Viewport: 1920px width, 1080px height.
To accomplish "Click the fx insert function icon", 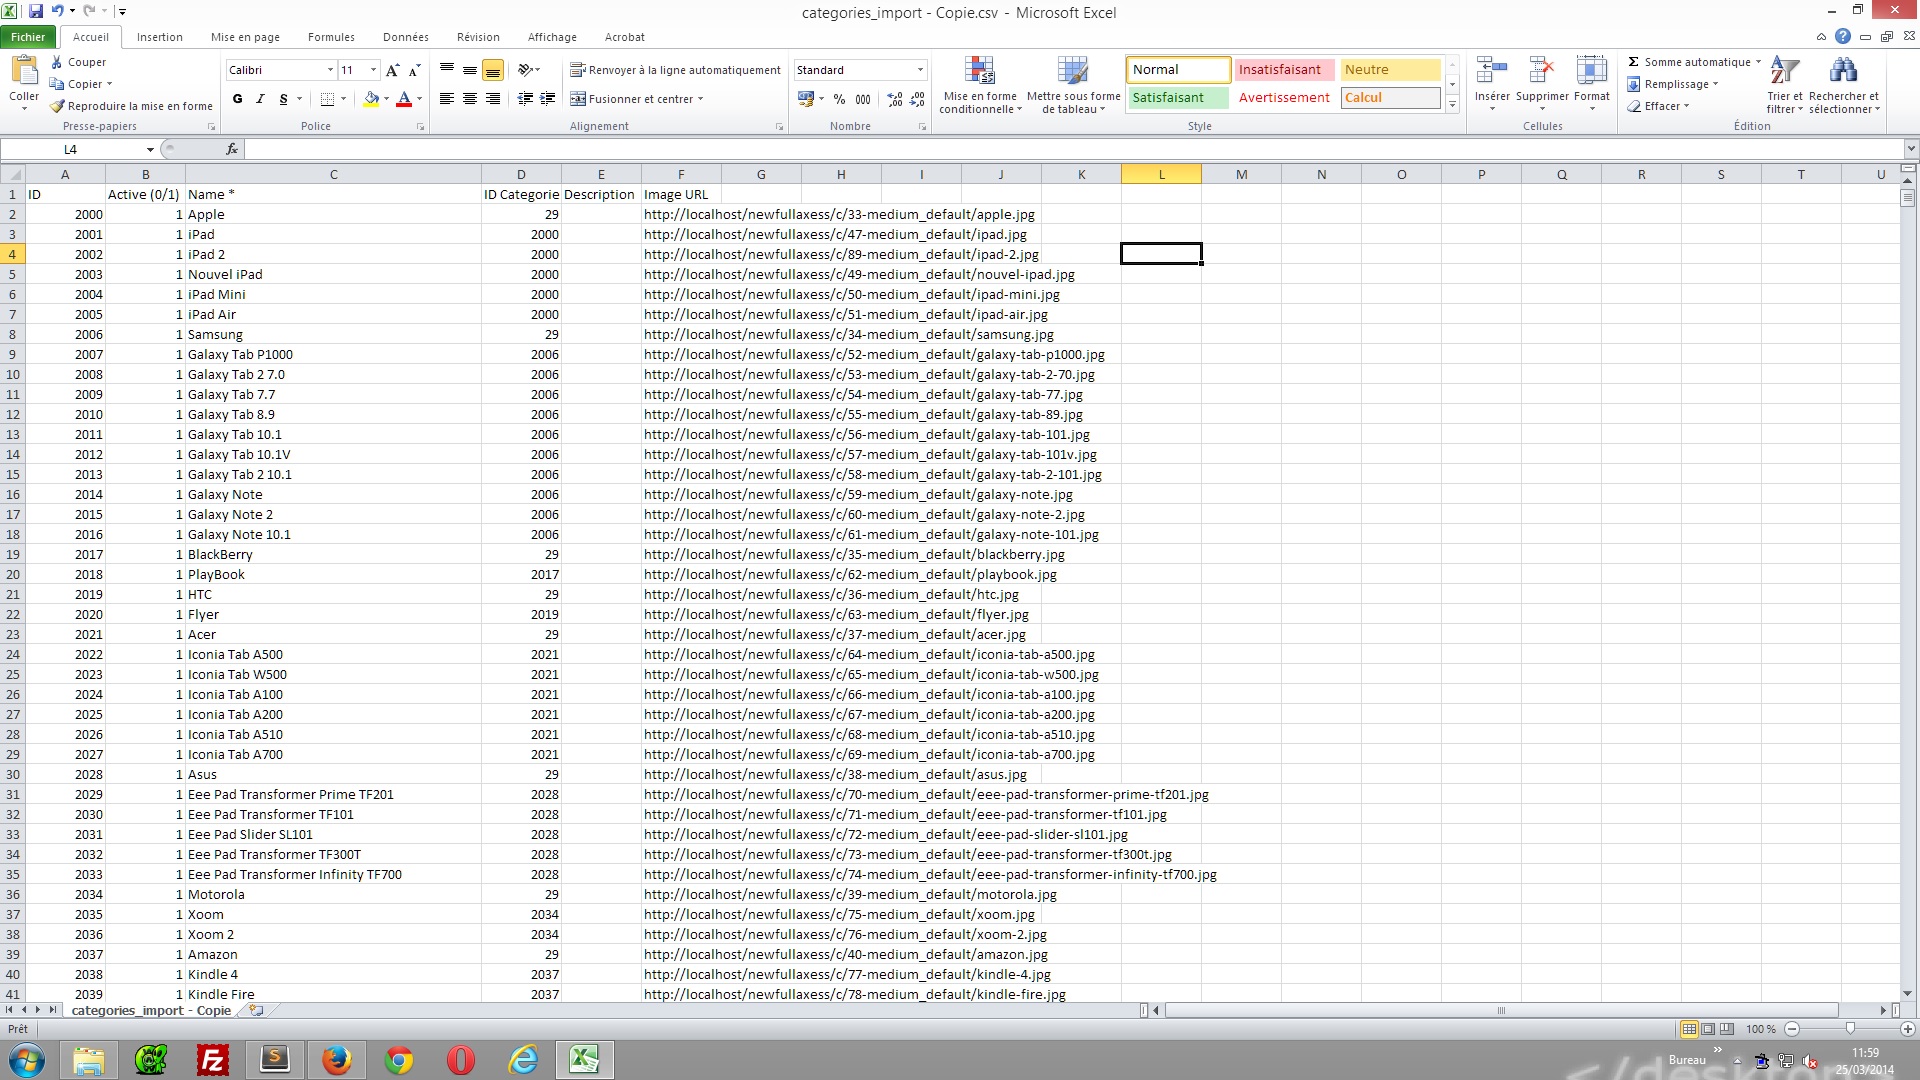I will pyautogui.click(x=232, y=149).
